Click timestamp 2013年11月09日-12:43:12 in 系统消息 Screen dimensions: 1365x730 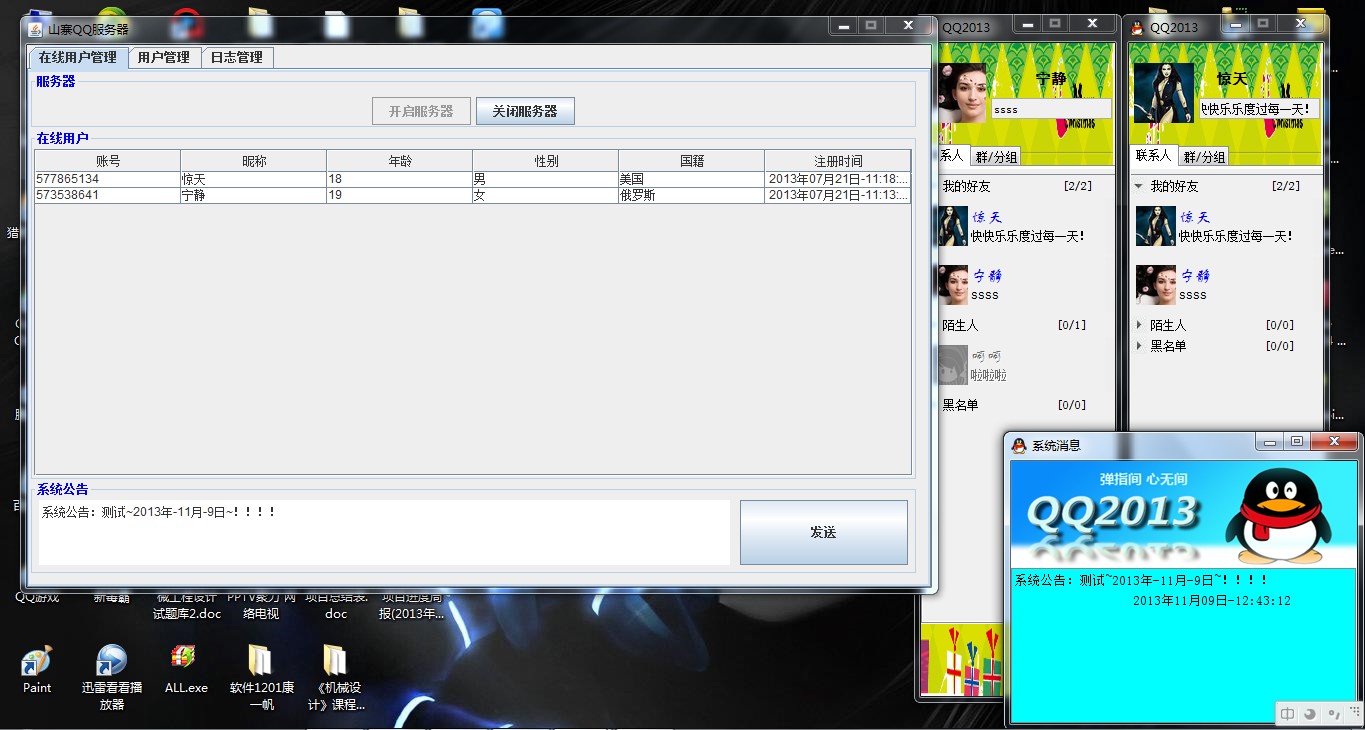click(1212, 601)
